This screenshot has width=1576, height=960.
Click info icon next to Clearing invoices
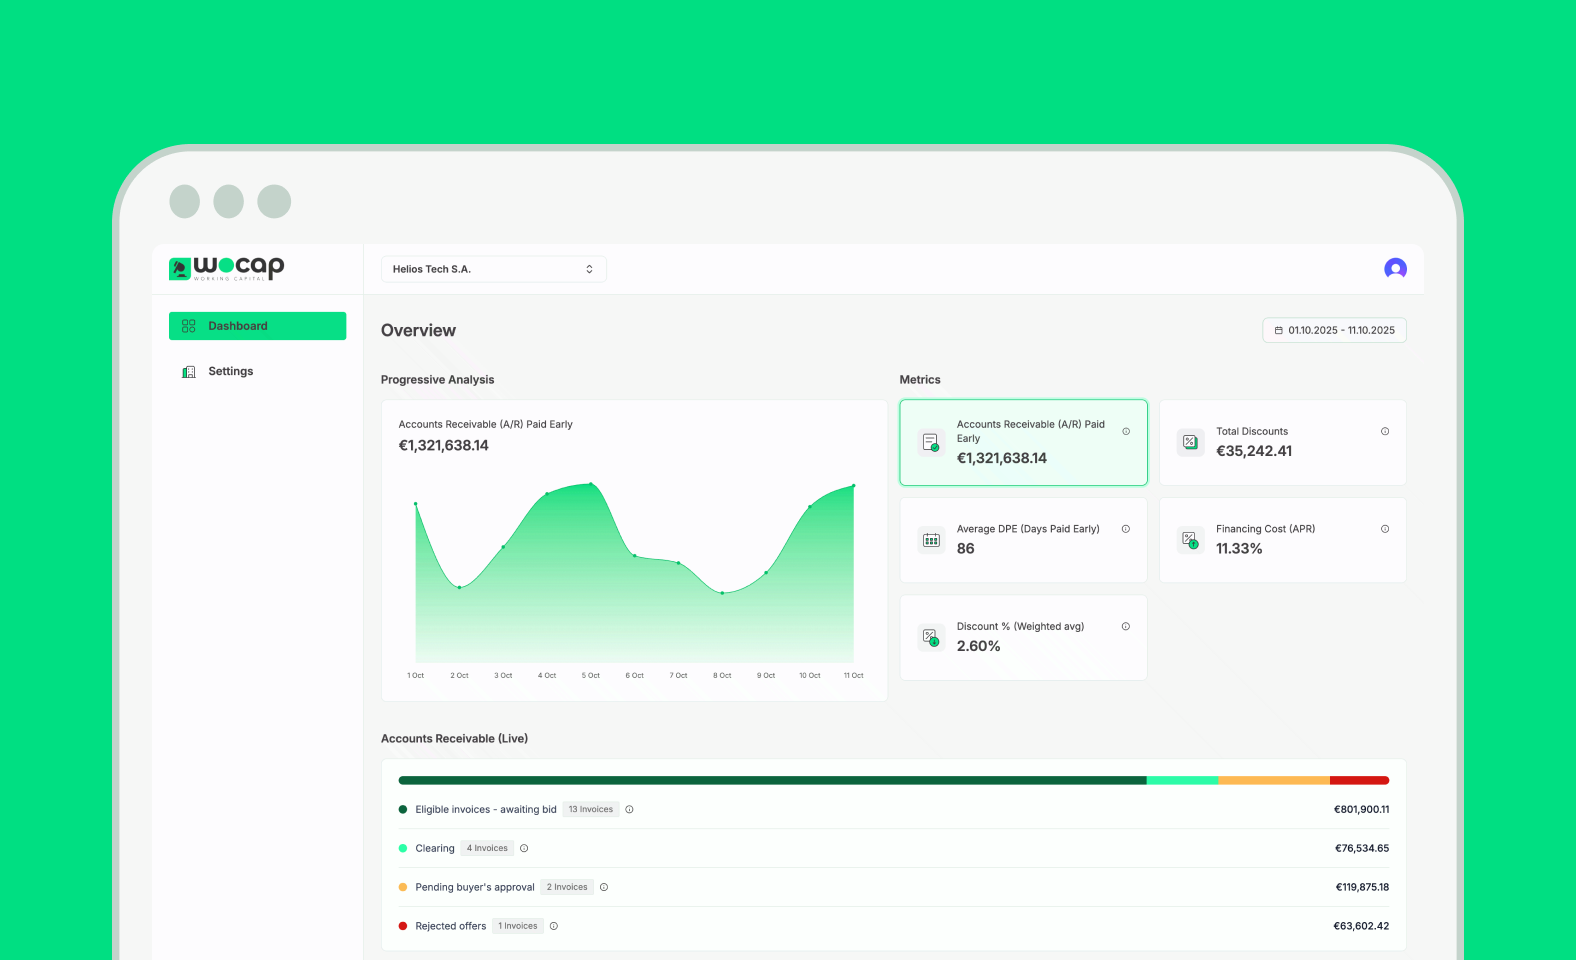524,848
